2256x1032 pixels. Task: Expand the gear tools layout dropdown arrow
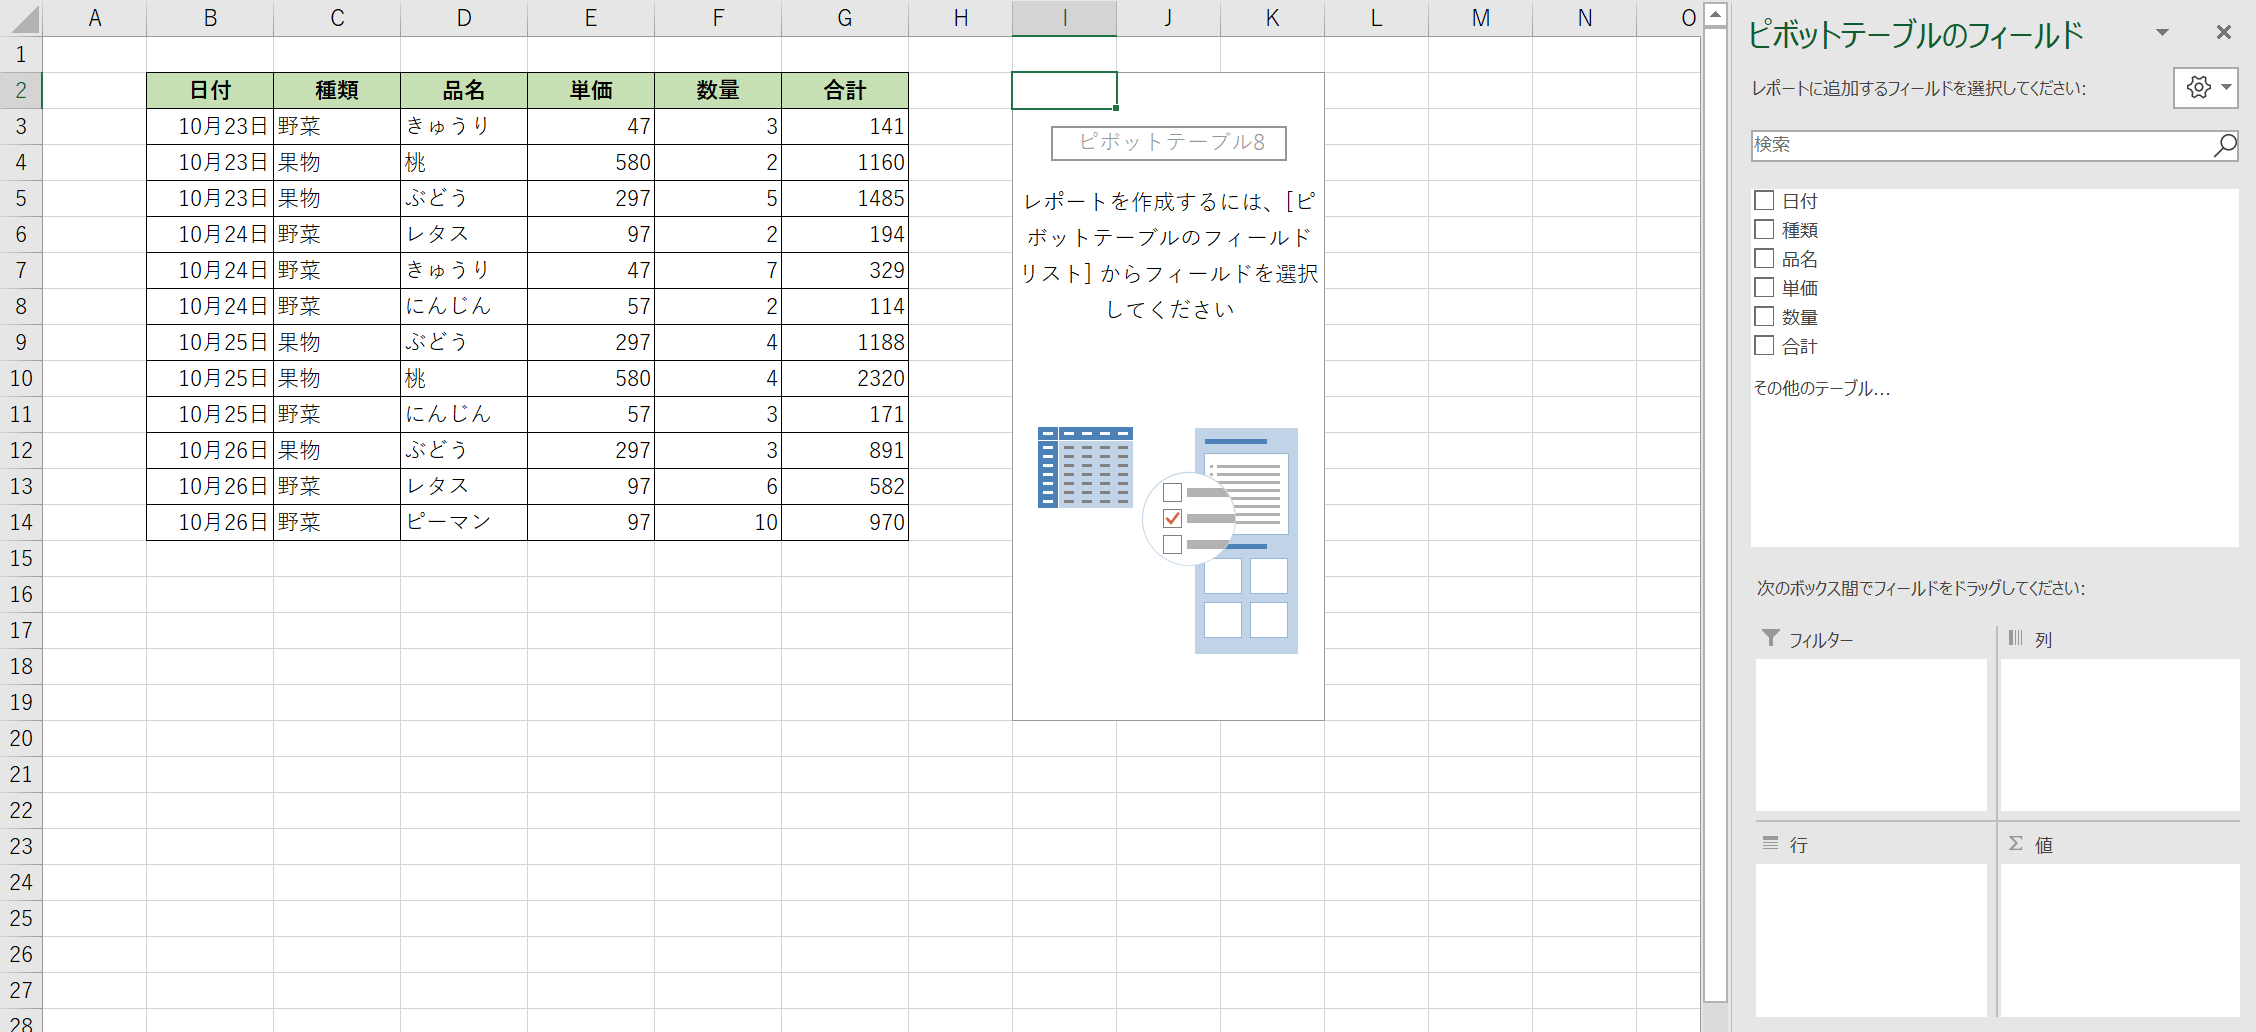(2226, 88)
